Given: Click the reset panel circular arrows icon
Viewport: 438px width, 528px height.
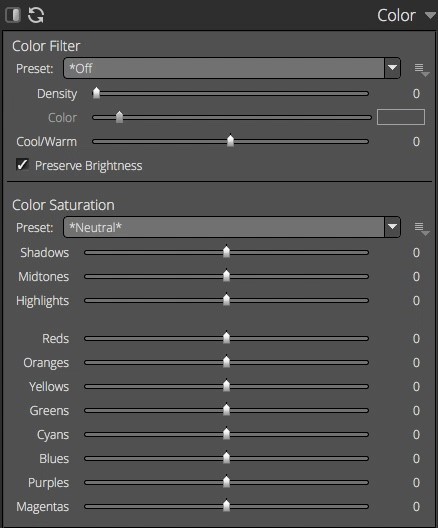Looking at the screenshot, I should 36,15.
